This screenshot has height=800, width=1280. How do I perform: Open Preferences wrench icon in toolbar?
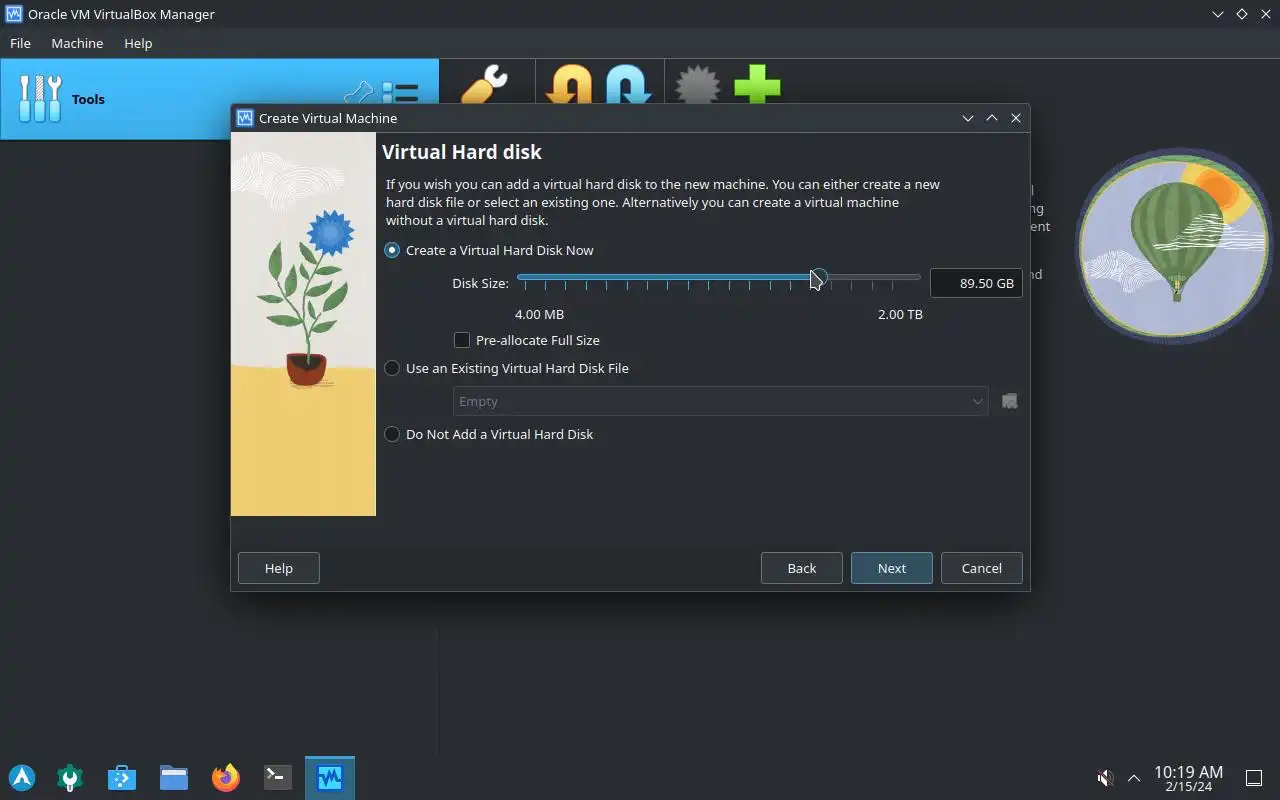point(485,84)
